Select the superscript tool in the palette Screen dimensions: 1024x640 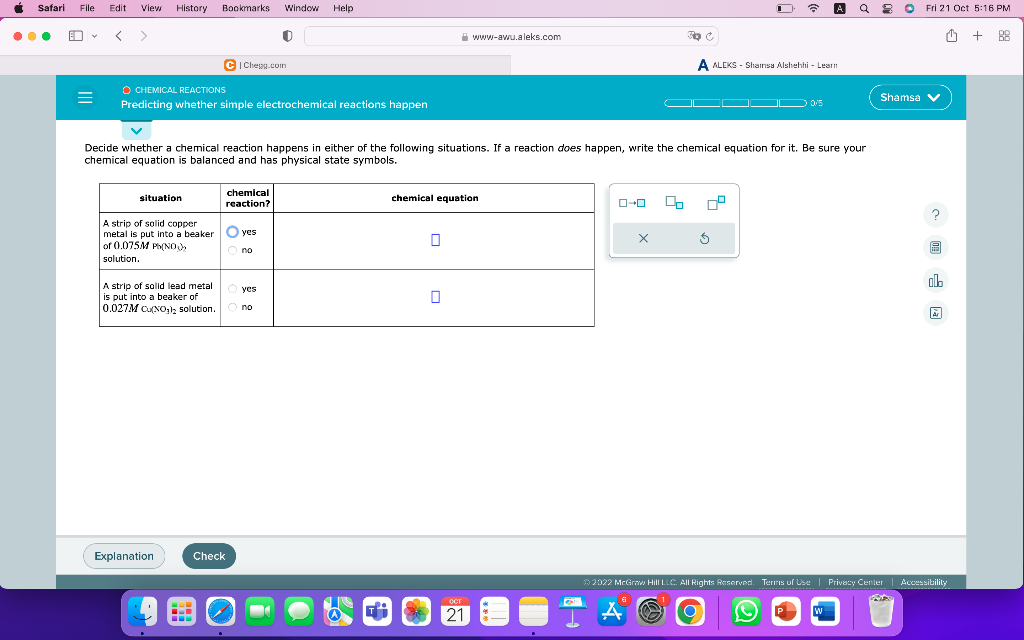pos(716,202)
